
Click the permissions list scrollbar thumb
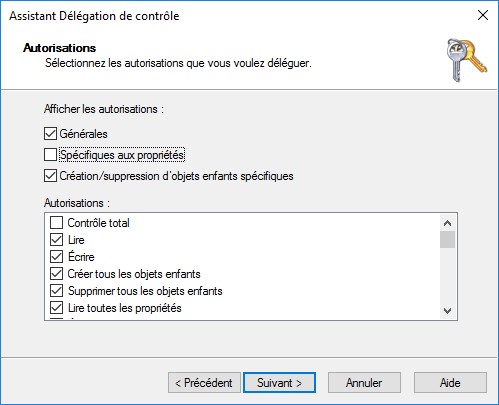(x=447, y=240)
